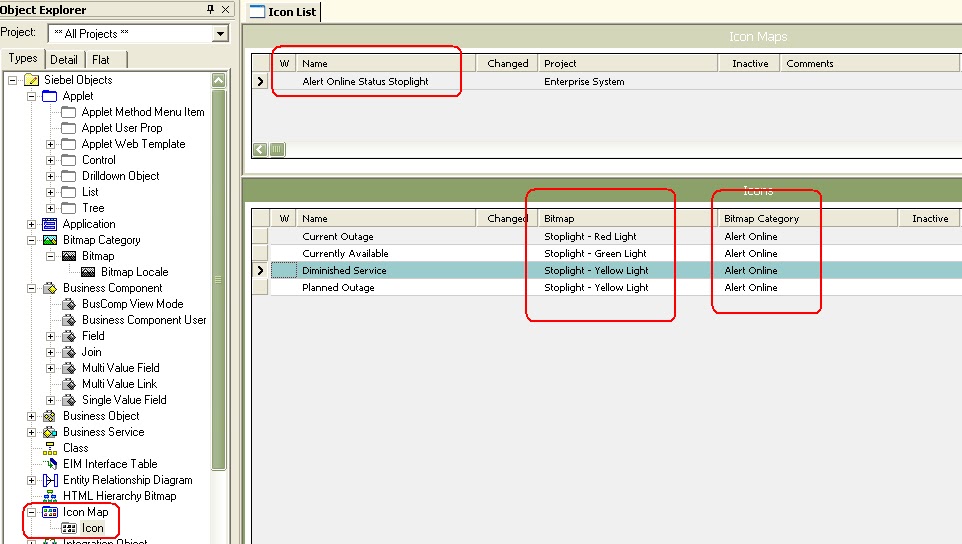Select the Business Component User Prop item

144,320
